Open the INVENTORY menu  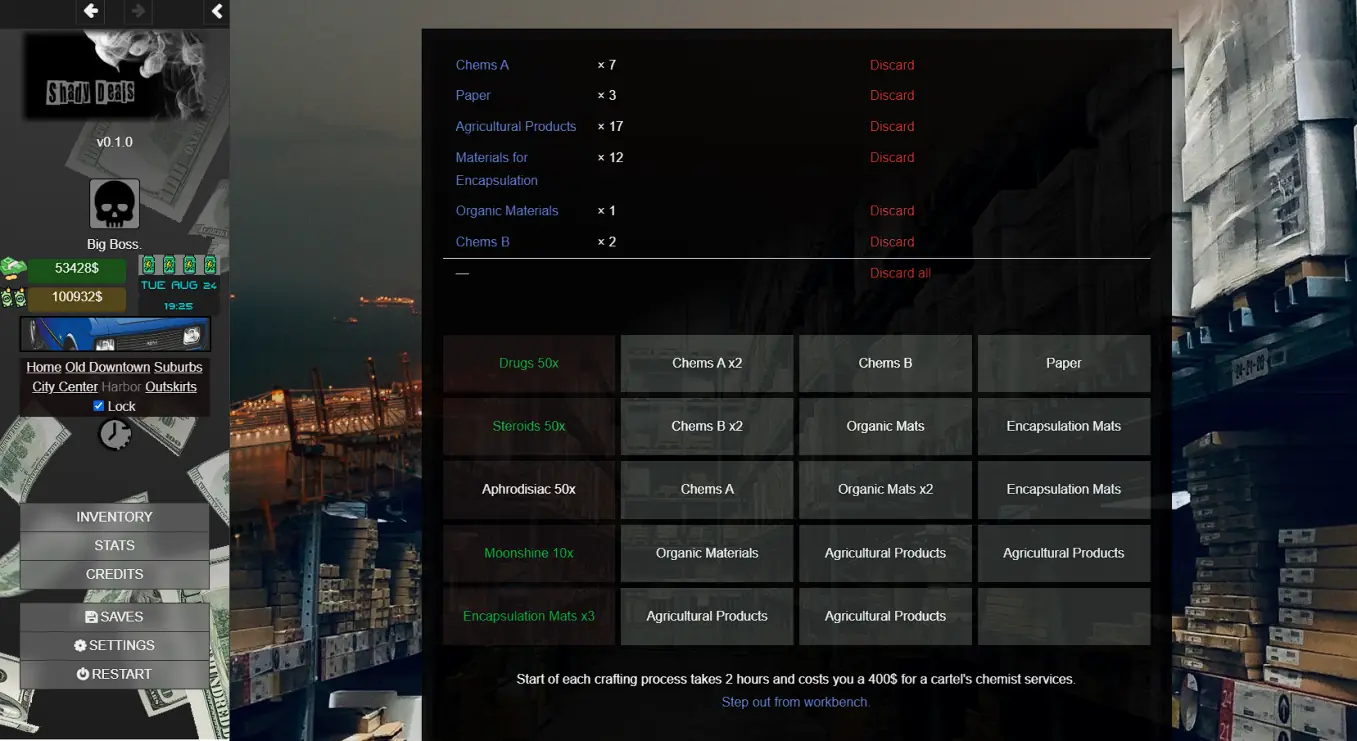(114, 517)
